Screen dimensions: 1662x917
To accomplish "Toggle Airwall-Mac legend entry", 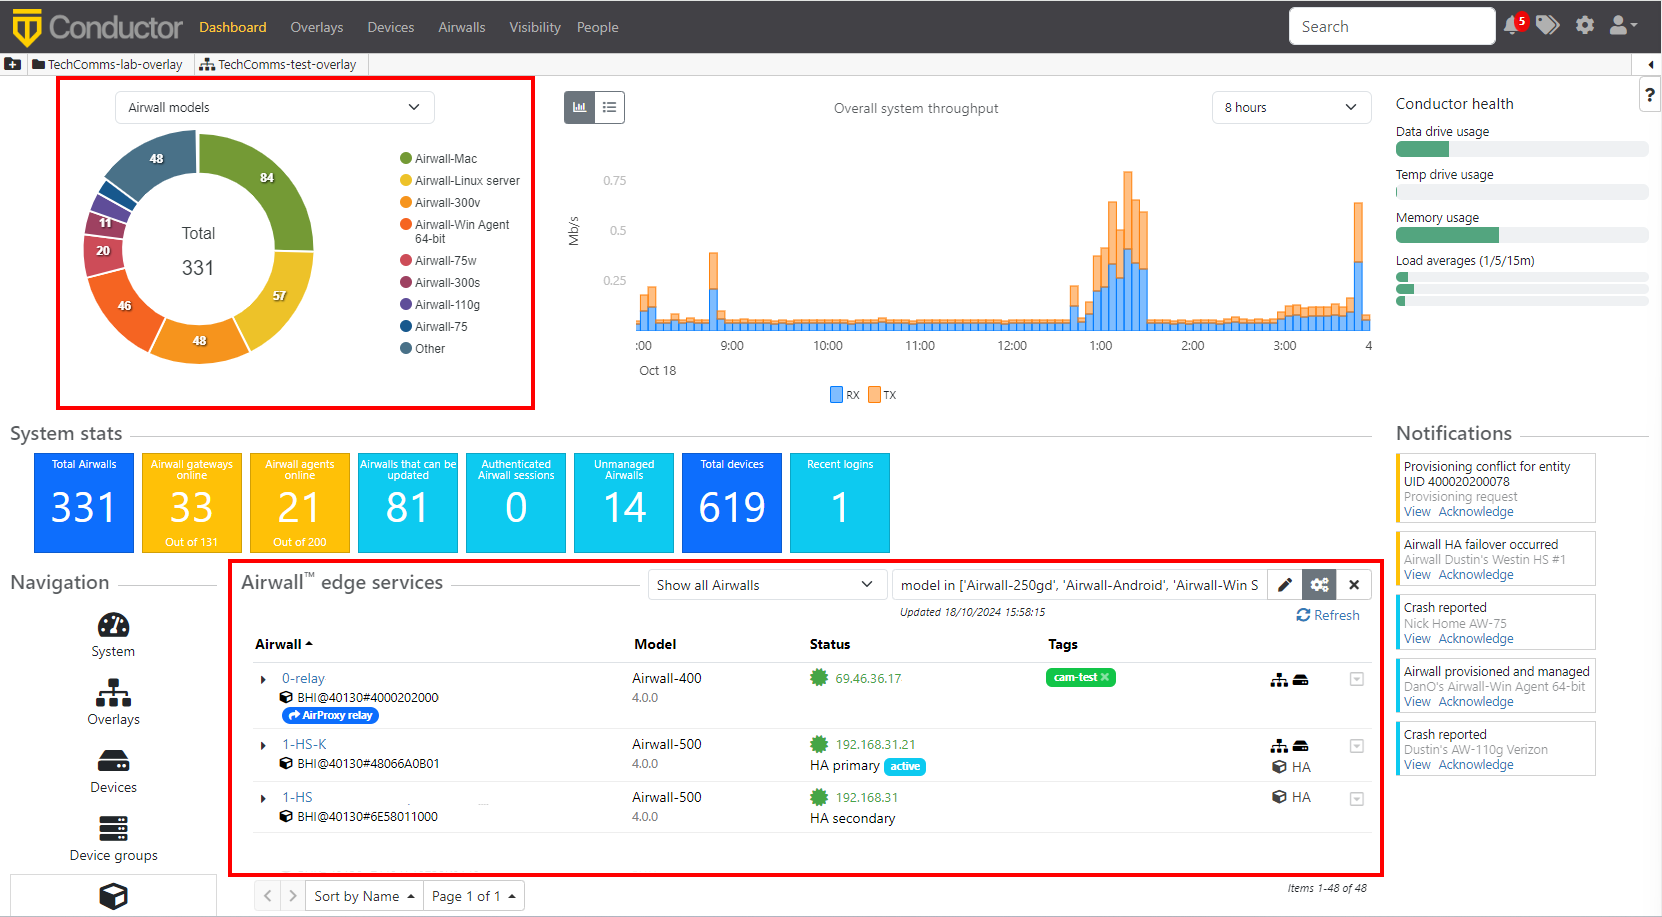I will point(438,158).
